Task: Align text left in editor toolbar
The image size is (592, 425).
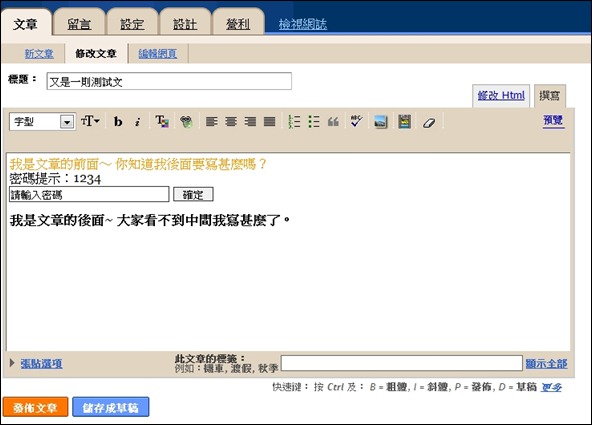Action: tap(211, 122)
